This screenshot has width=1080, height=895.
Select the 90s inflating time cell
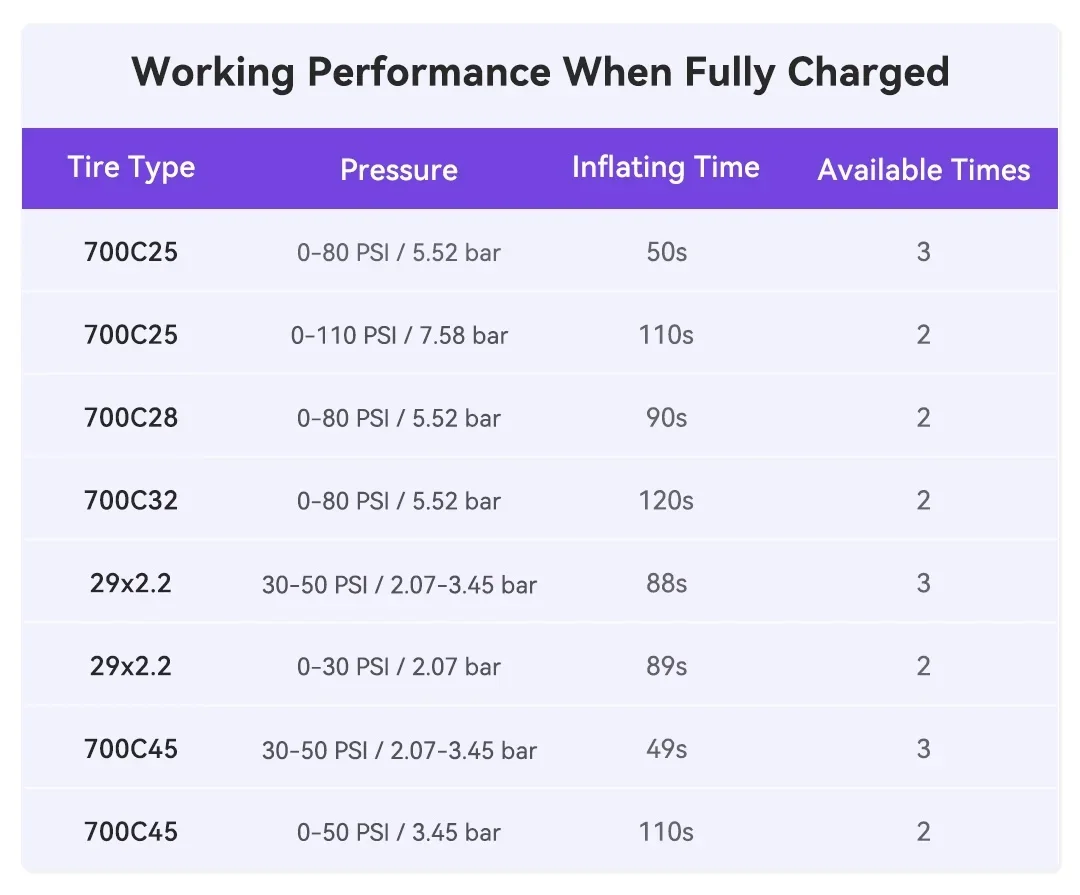click(x=666, y=417)
